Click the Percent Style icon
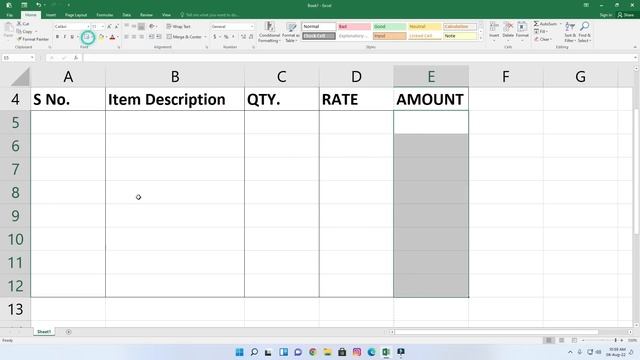640x360 pixels. click(x=226, y=37)
